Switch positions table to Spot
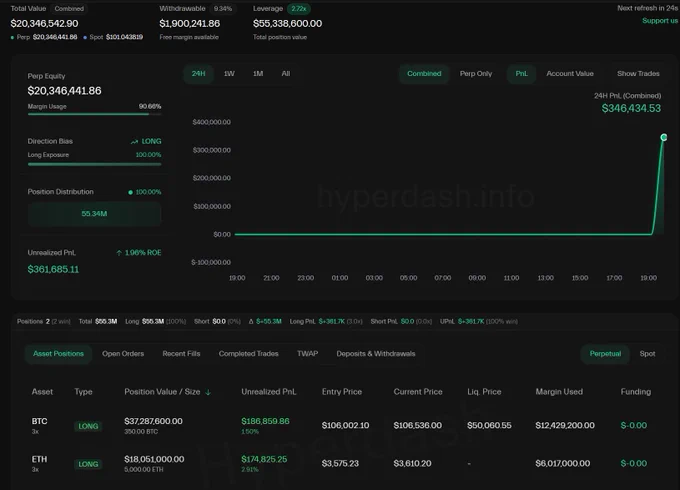 point(647,354)
